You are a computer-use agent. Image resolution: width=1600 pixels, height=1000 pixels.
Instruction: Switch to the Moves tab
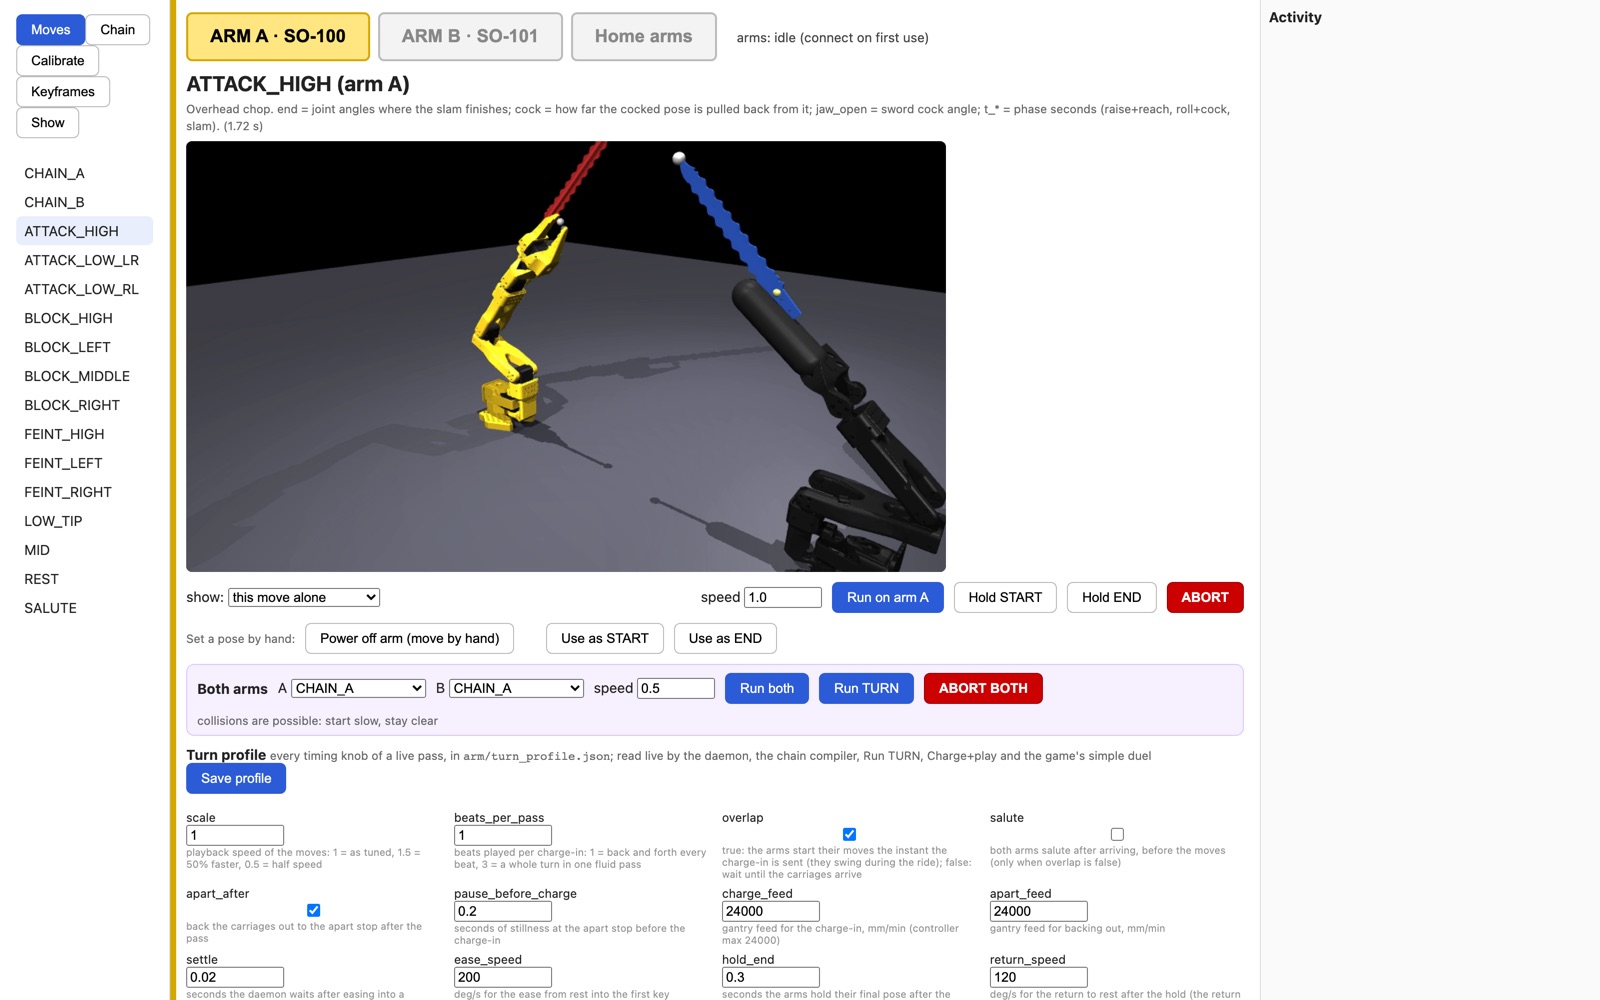pos(50,30)
